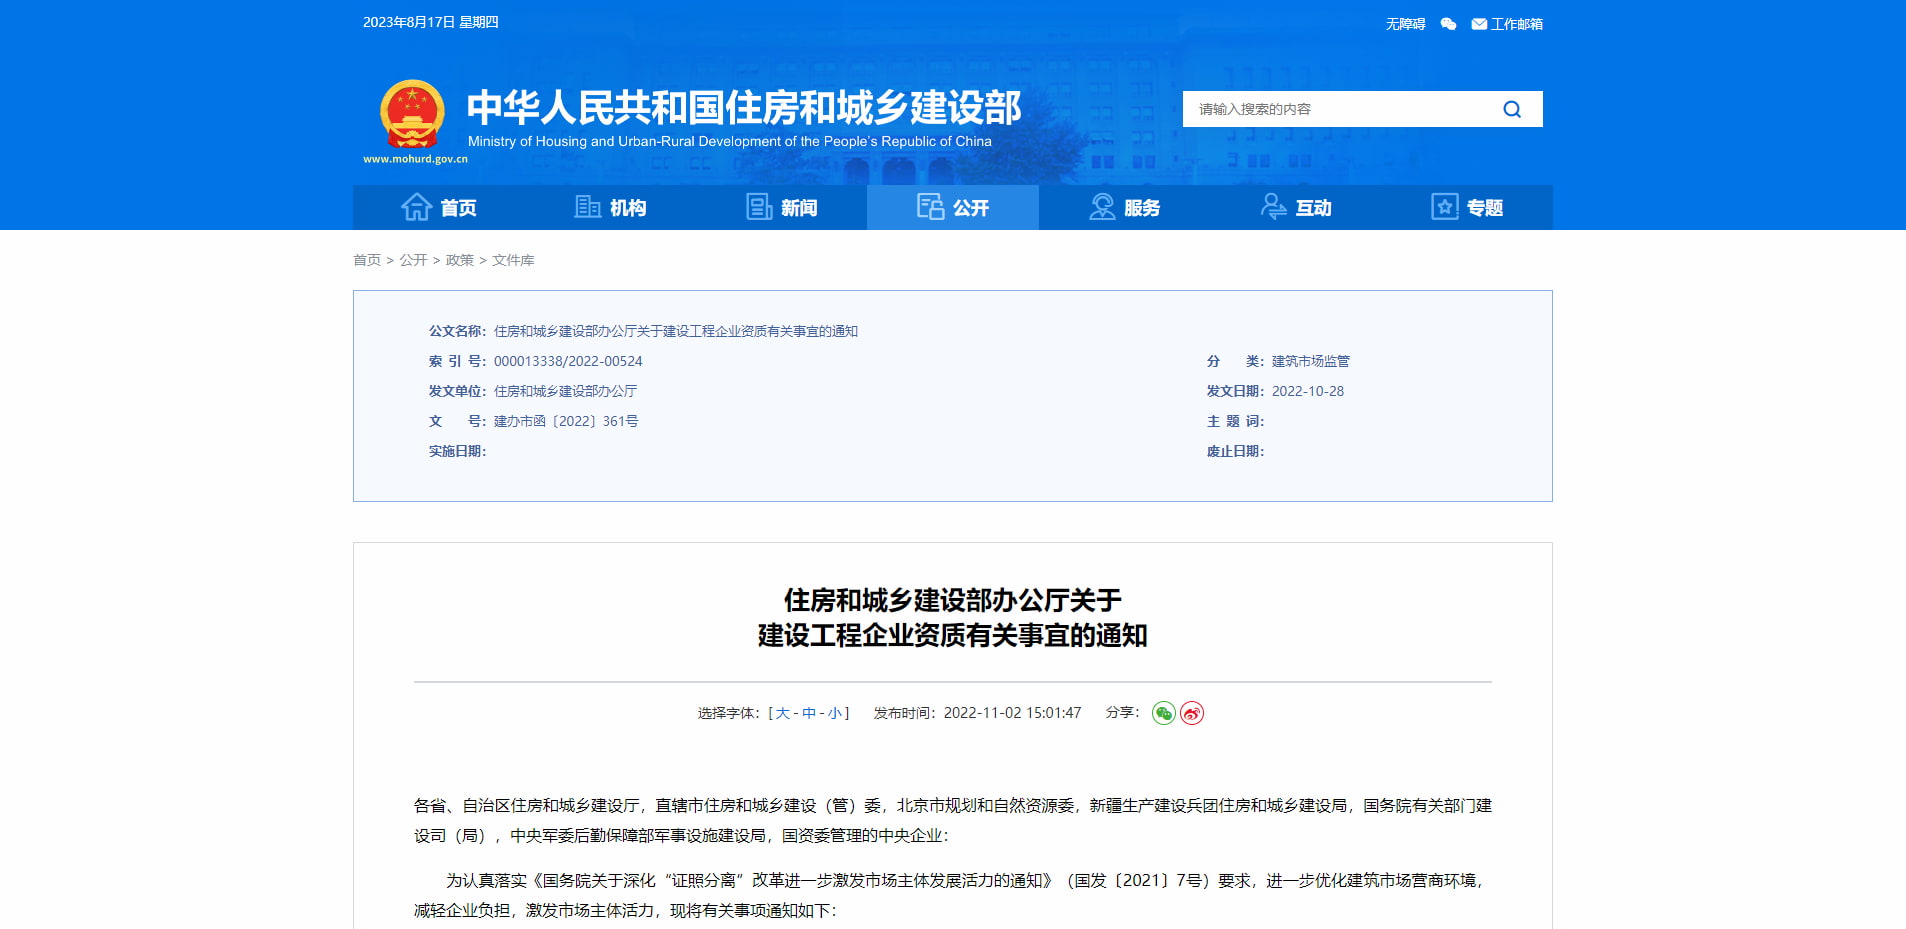Click the 工作邮箱 envelope icon

click(x=1479, y=24)
